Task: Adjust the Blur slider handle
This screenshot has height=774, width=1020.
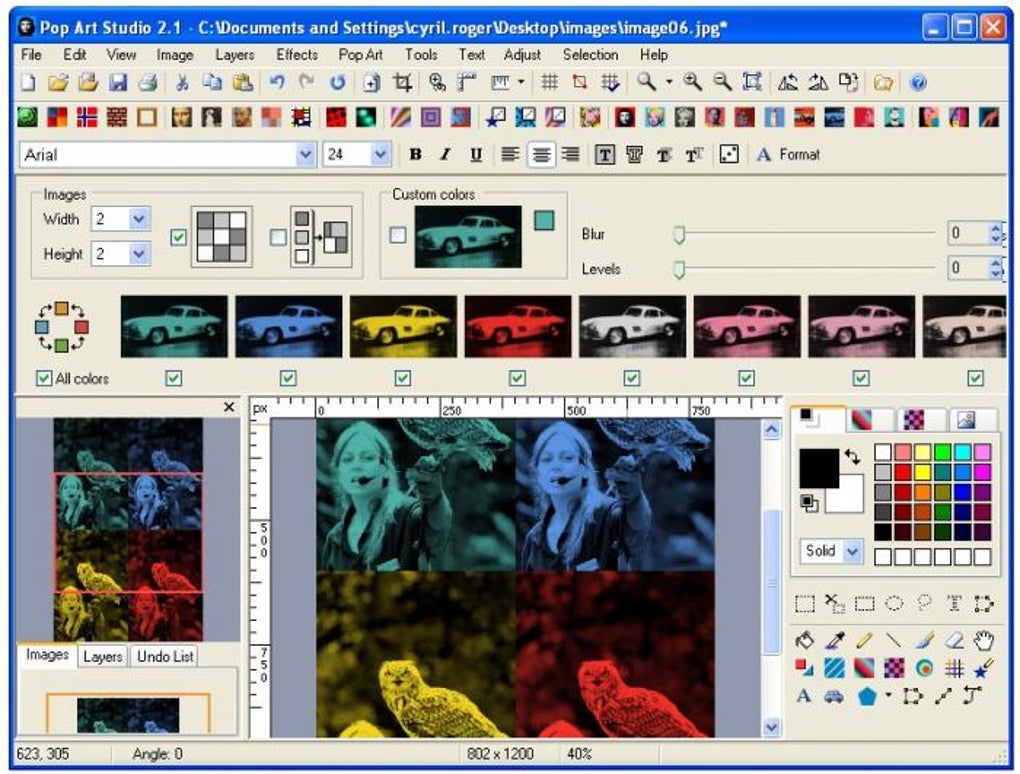Action: (x=679, y=235)
